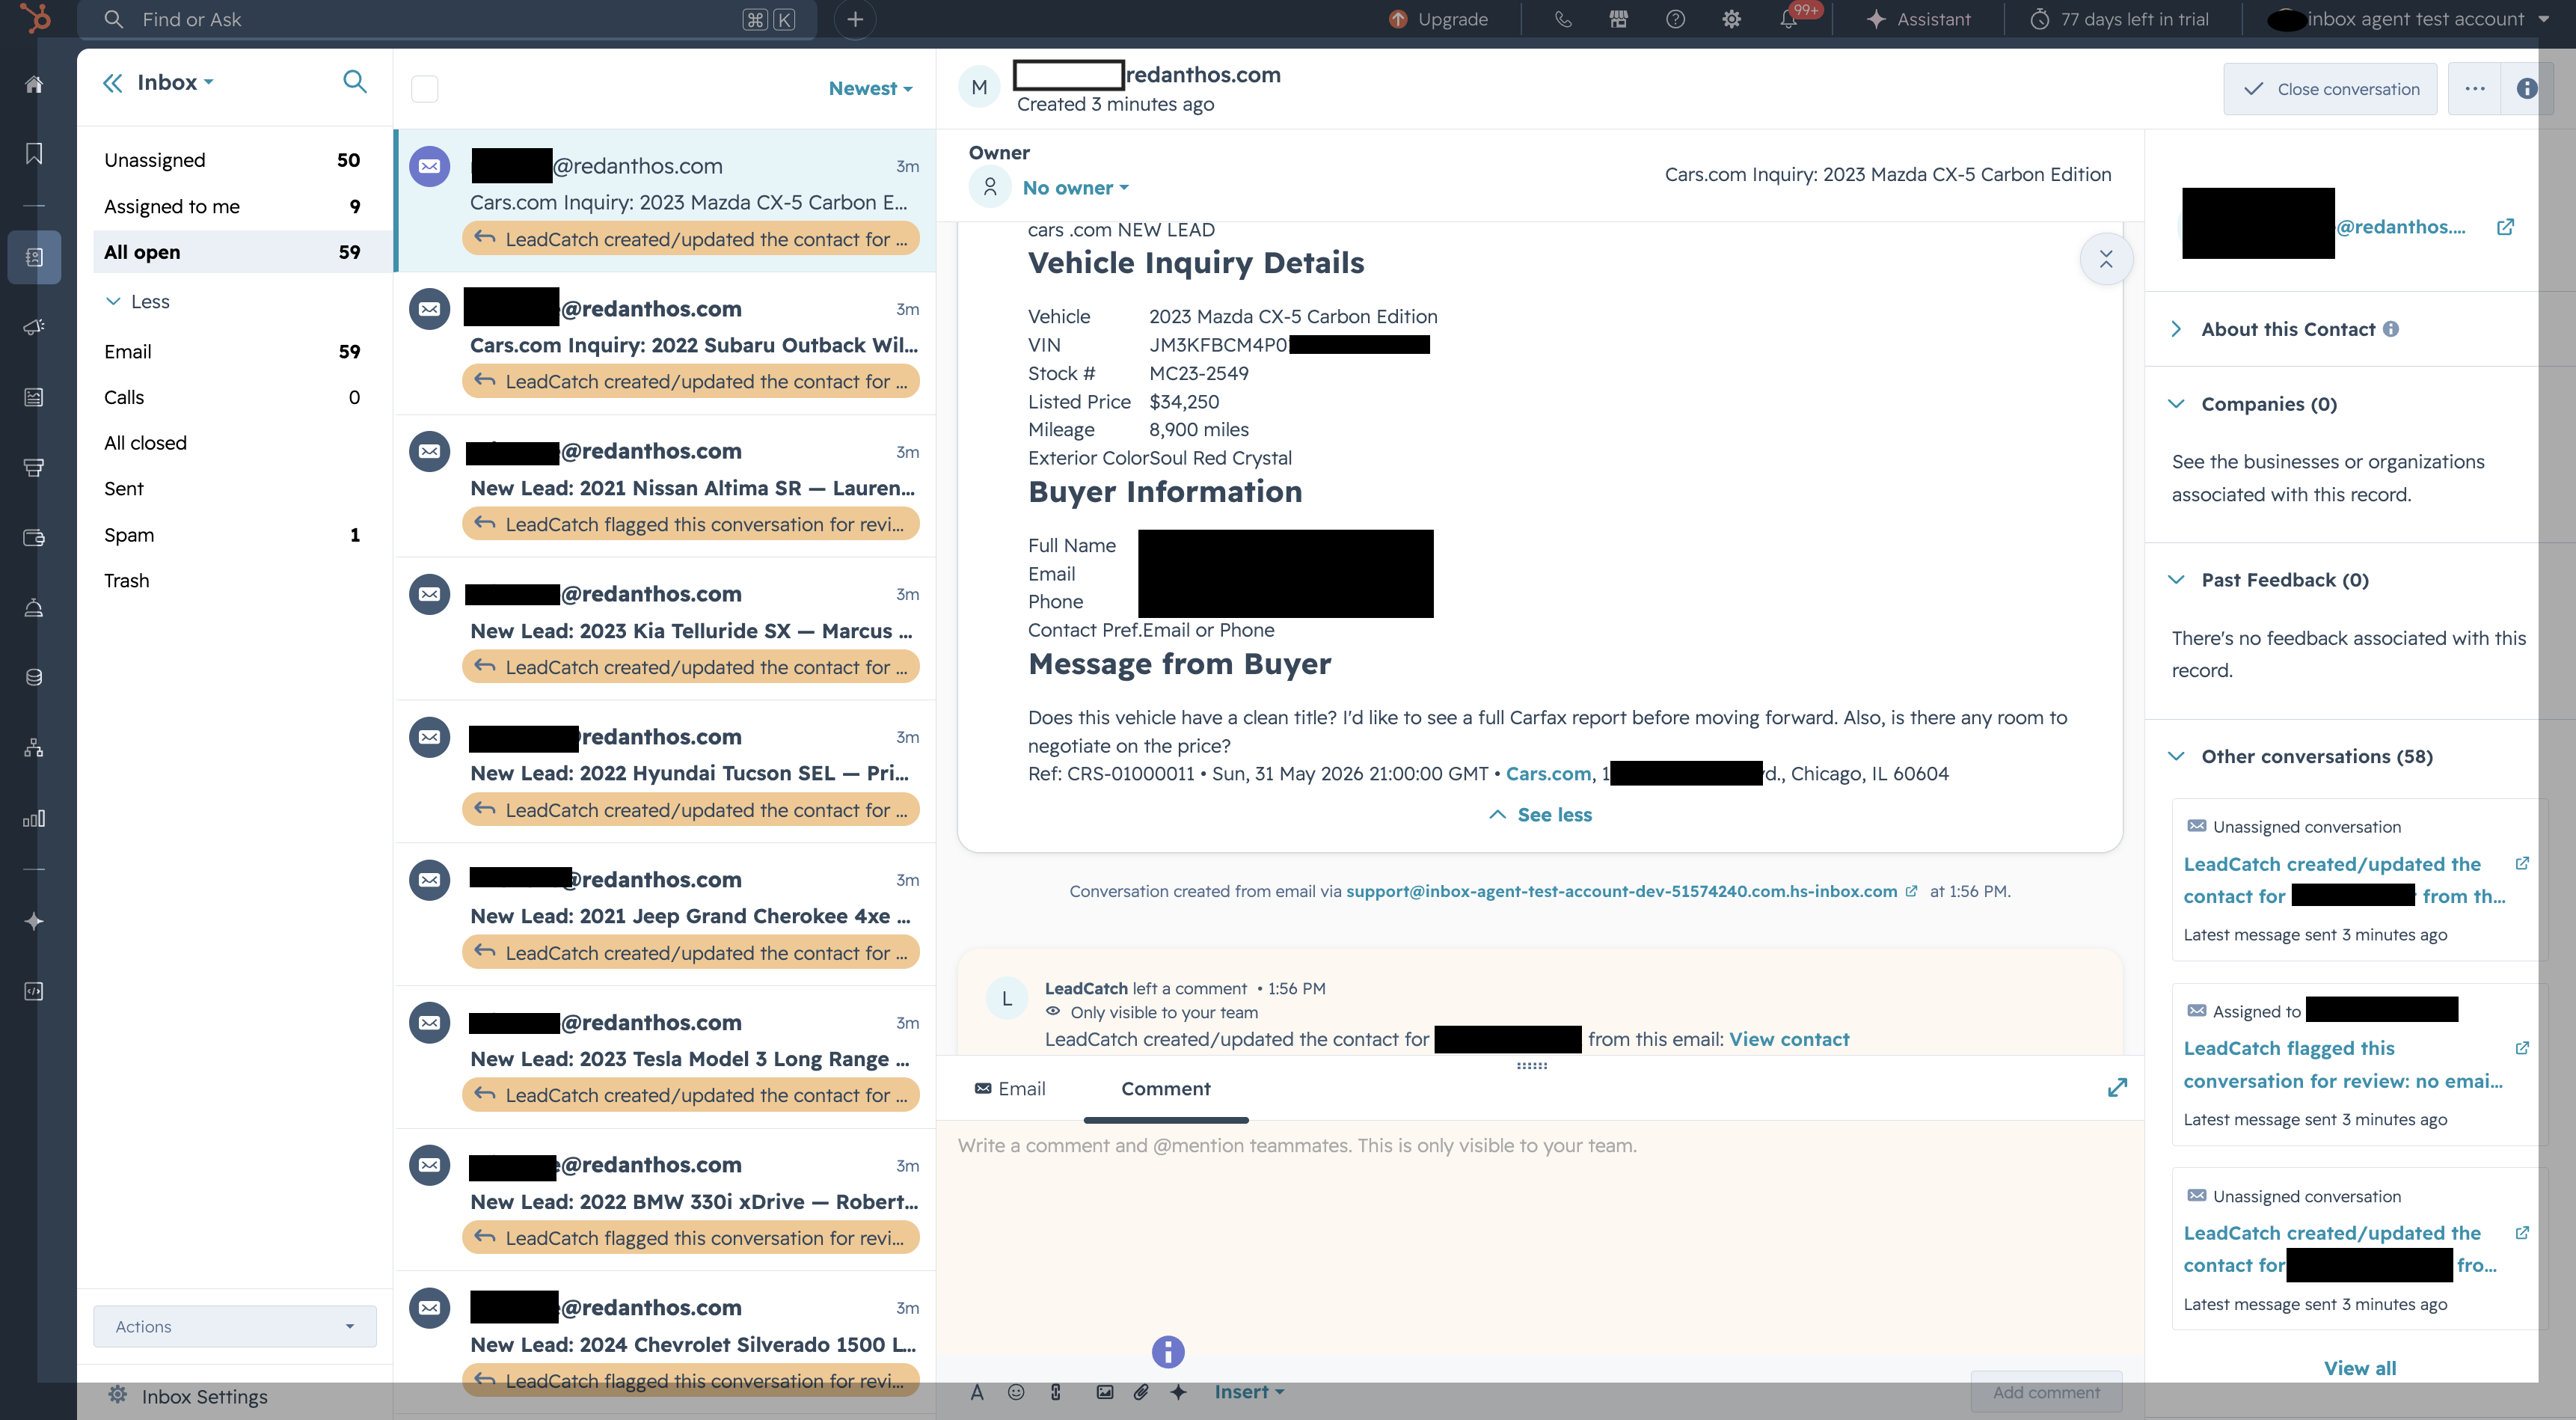Switch to the Email reply tab
The width and height of the screenshot is (2576, 1420).
click(1010, 1088)
